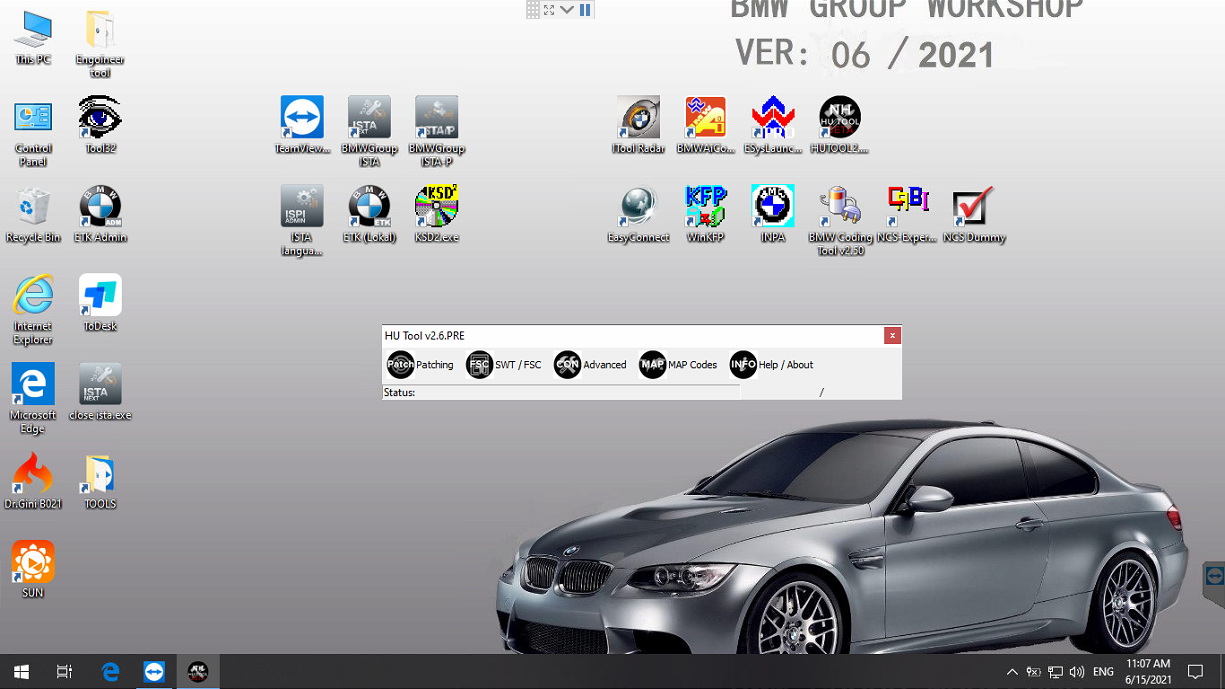Show hidden system tray icons
The width and height of the screenshot is (1225, 689).
(1012, 672)
